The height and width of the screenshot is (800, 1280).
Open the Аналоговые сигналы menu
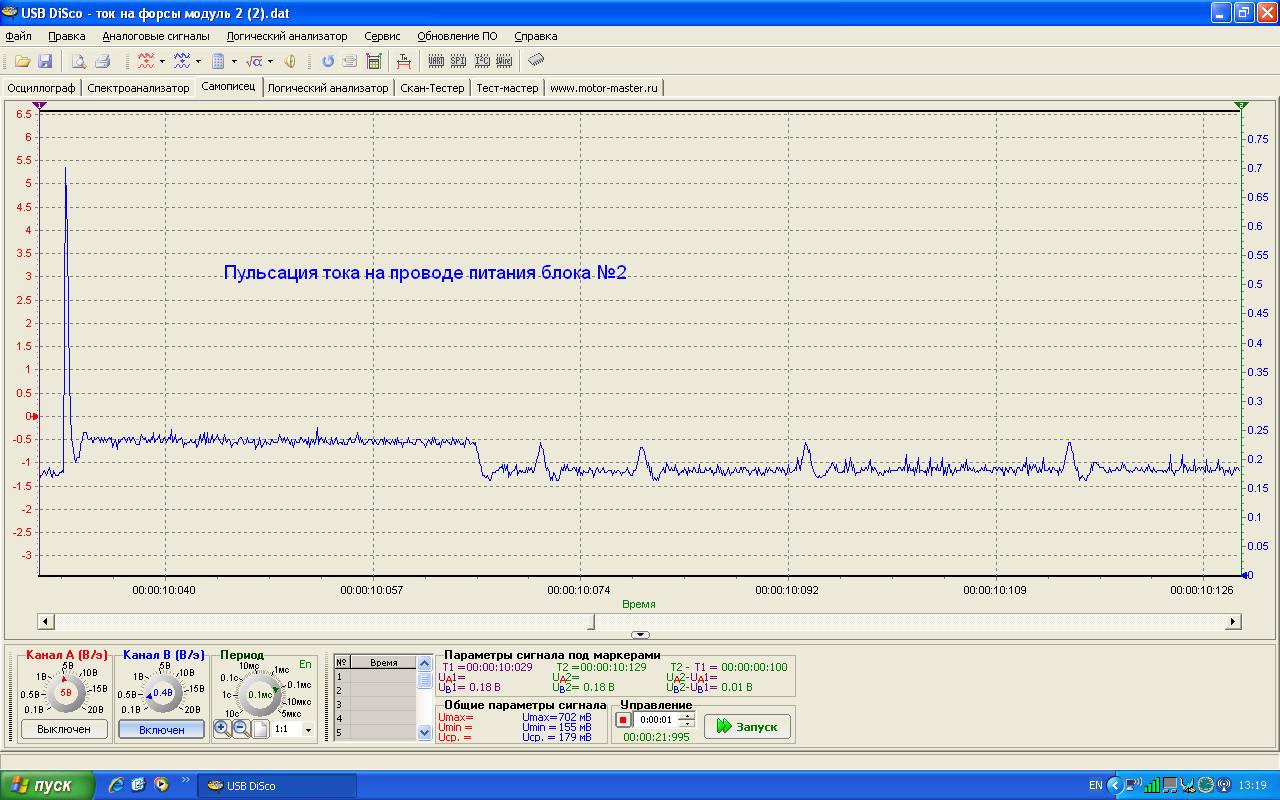156,36
